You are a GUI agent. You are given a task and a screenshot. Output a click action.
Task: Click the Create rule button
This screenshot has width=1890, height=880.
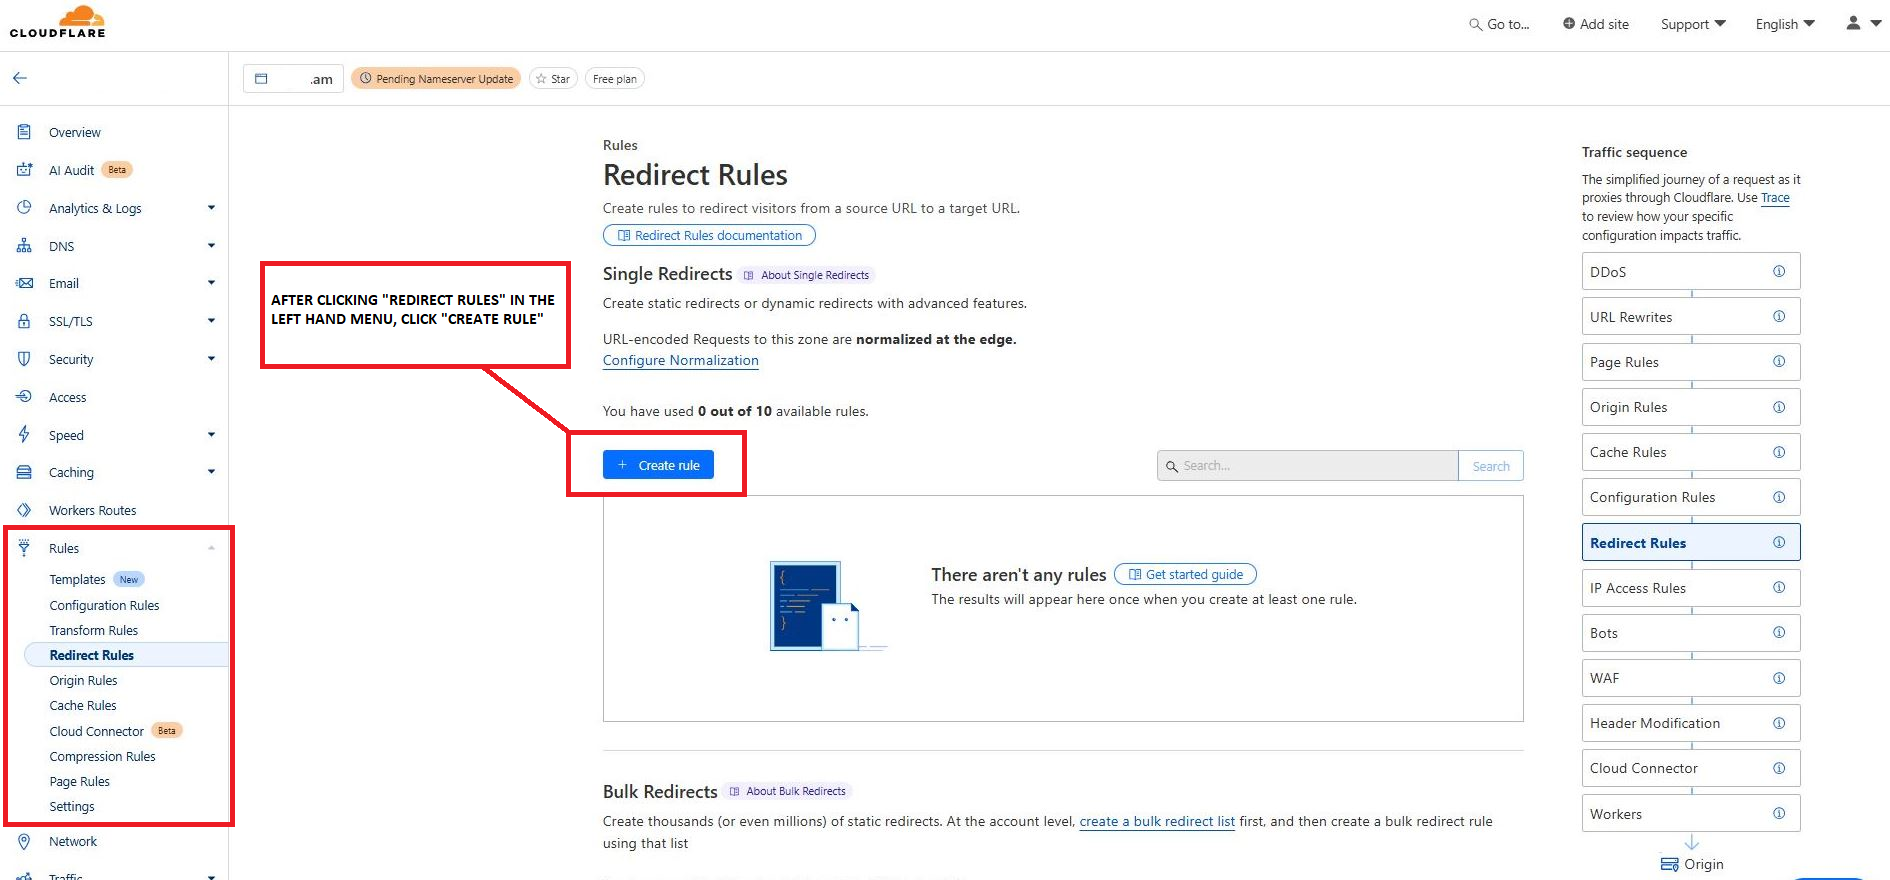click(x=658, y=465)
